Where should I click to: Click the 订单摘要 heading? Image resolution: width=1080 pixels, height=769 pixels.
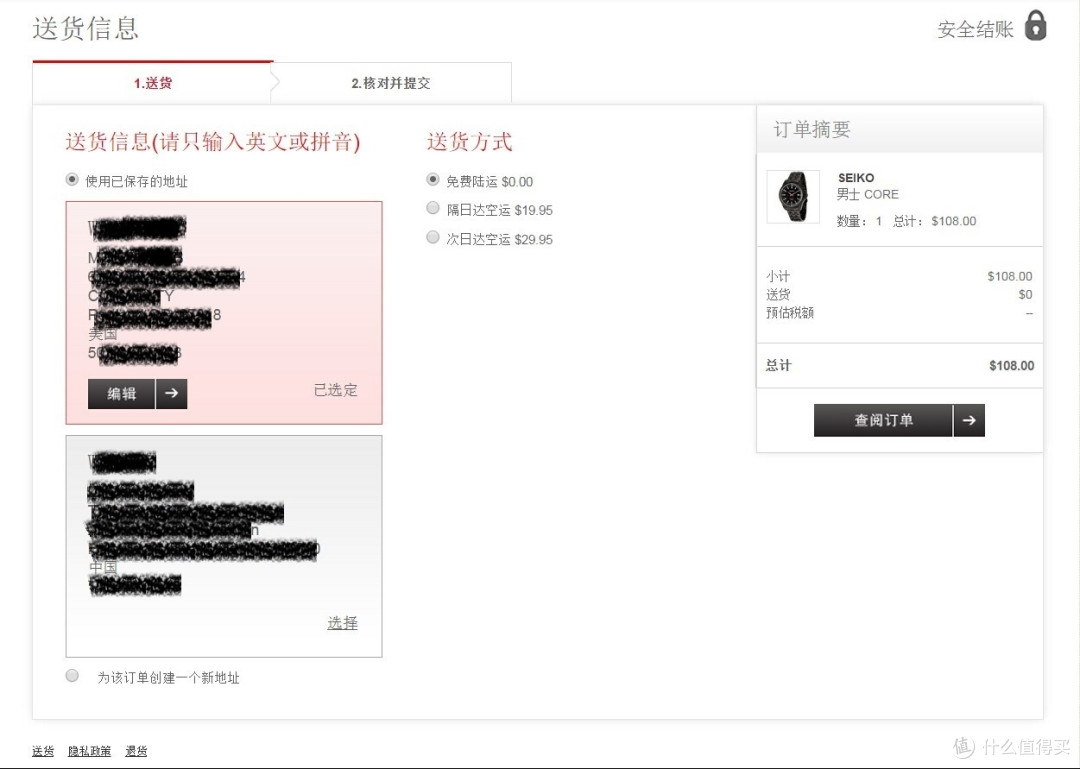pos(812,130)
